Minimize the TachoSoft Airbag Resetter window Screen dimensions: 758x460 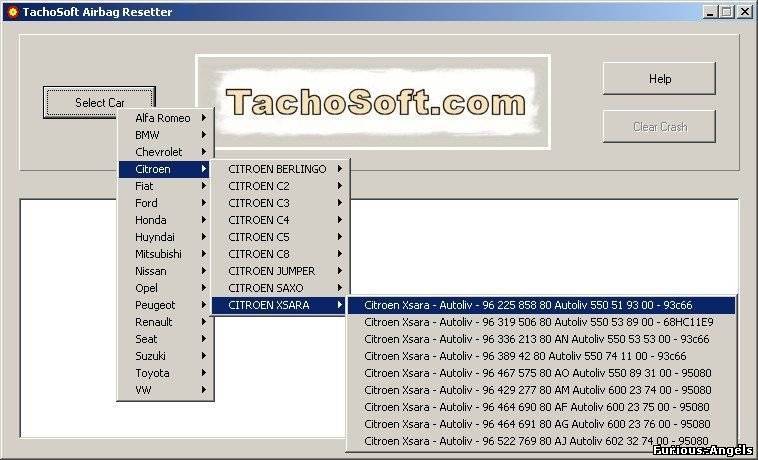(x=710, y=12)
